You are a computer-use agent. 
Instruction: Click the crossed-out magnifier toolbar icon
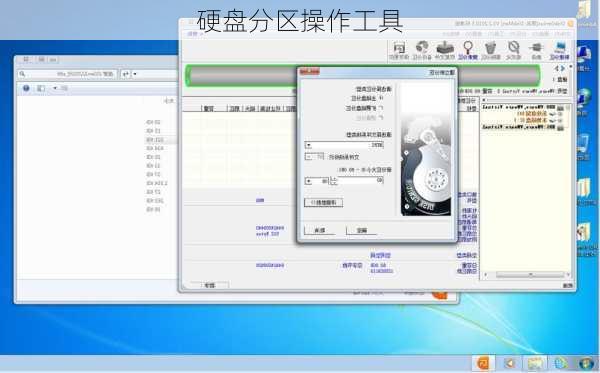pos(513,50)
